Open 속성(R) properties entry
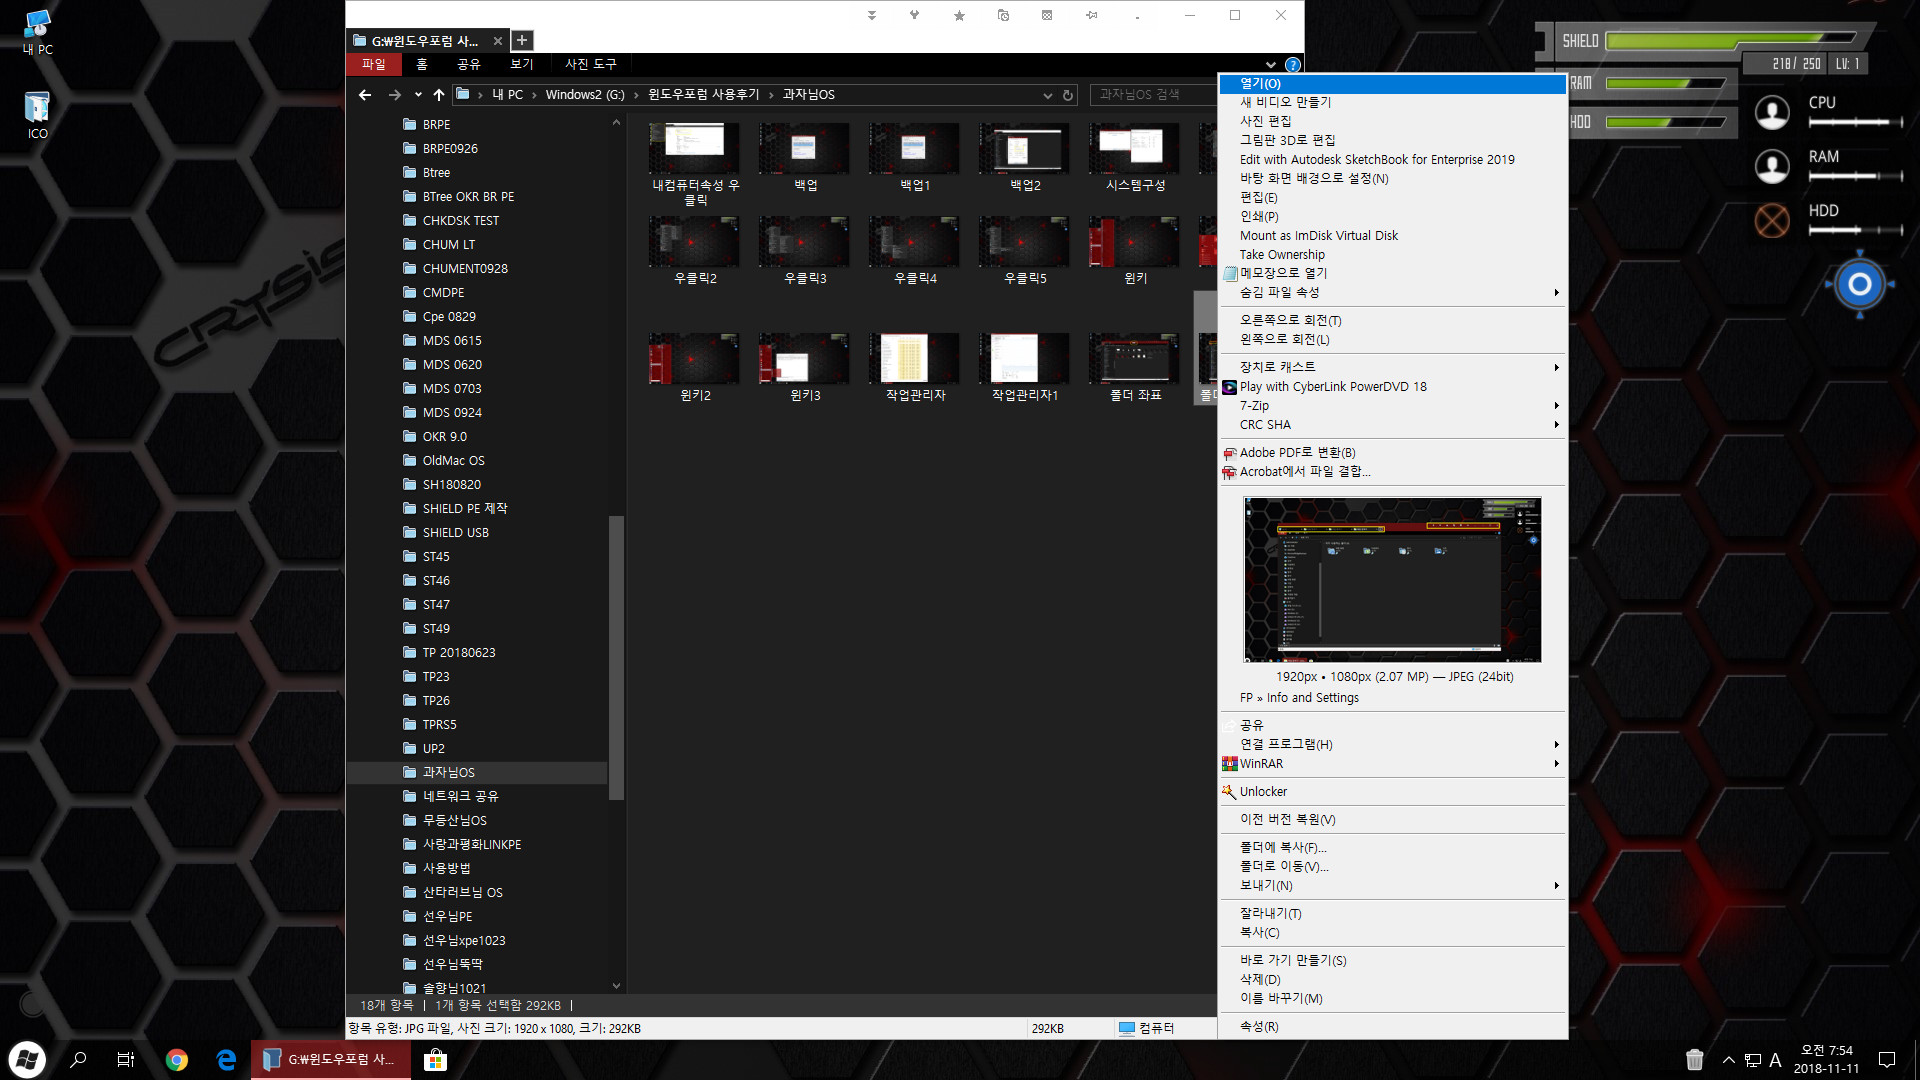This screenshot has width=1920, height=1080. (1392, 1026)
